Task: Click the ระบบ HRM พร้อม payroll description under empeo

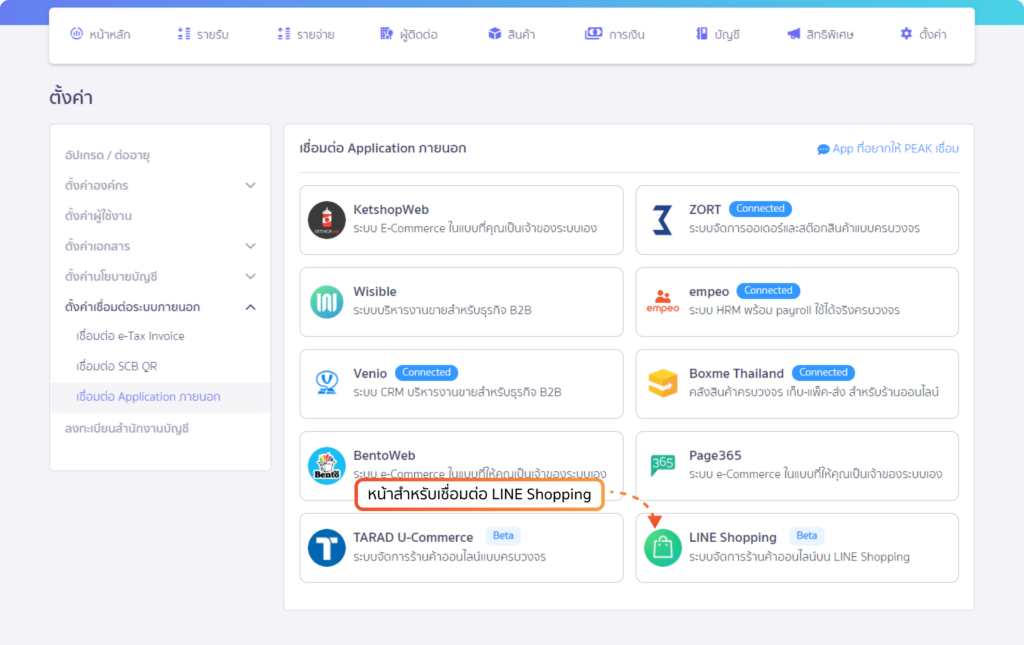Action: pyautogui.click(x=794, y=311)
